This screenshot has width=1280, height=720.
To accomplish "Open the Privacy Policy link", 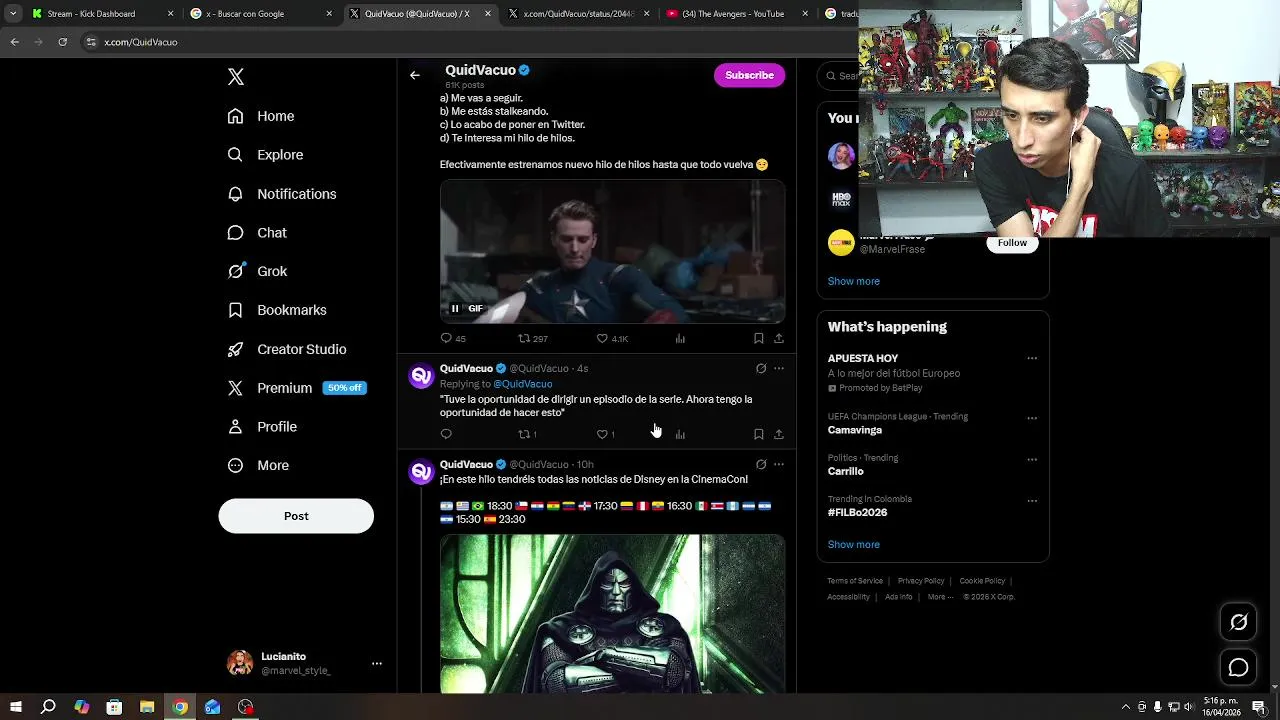I will click(x=921, y=581).
